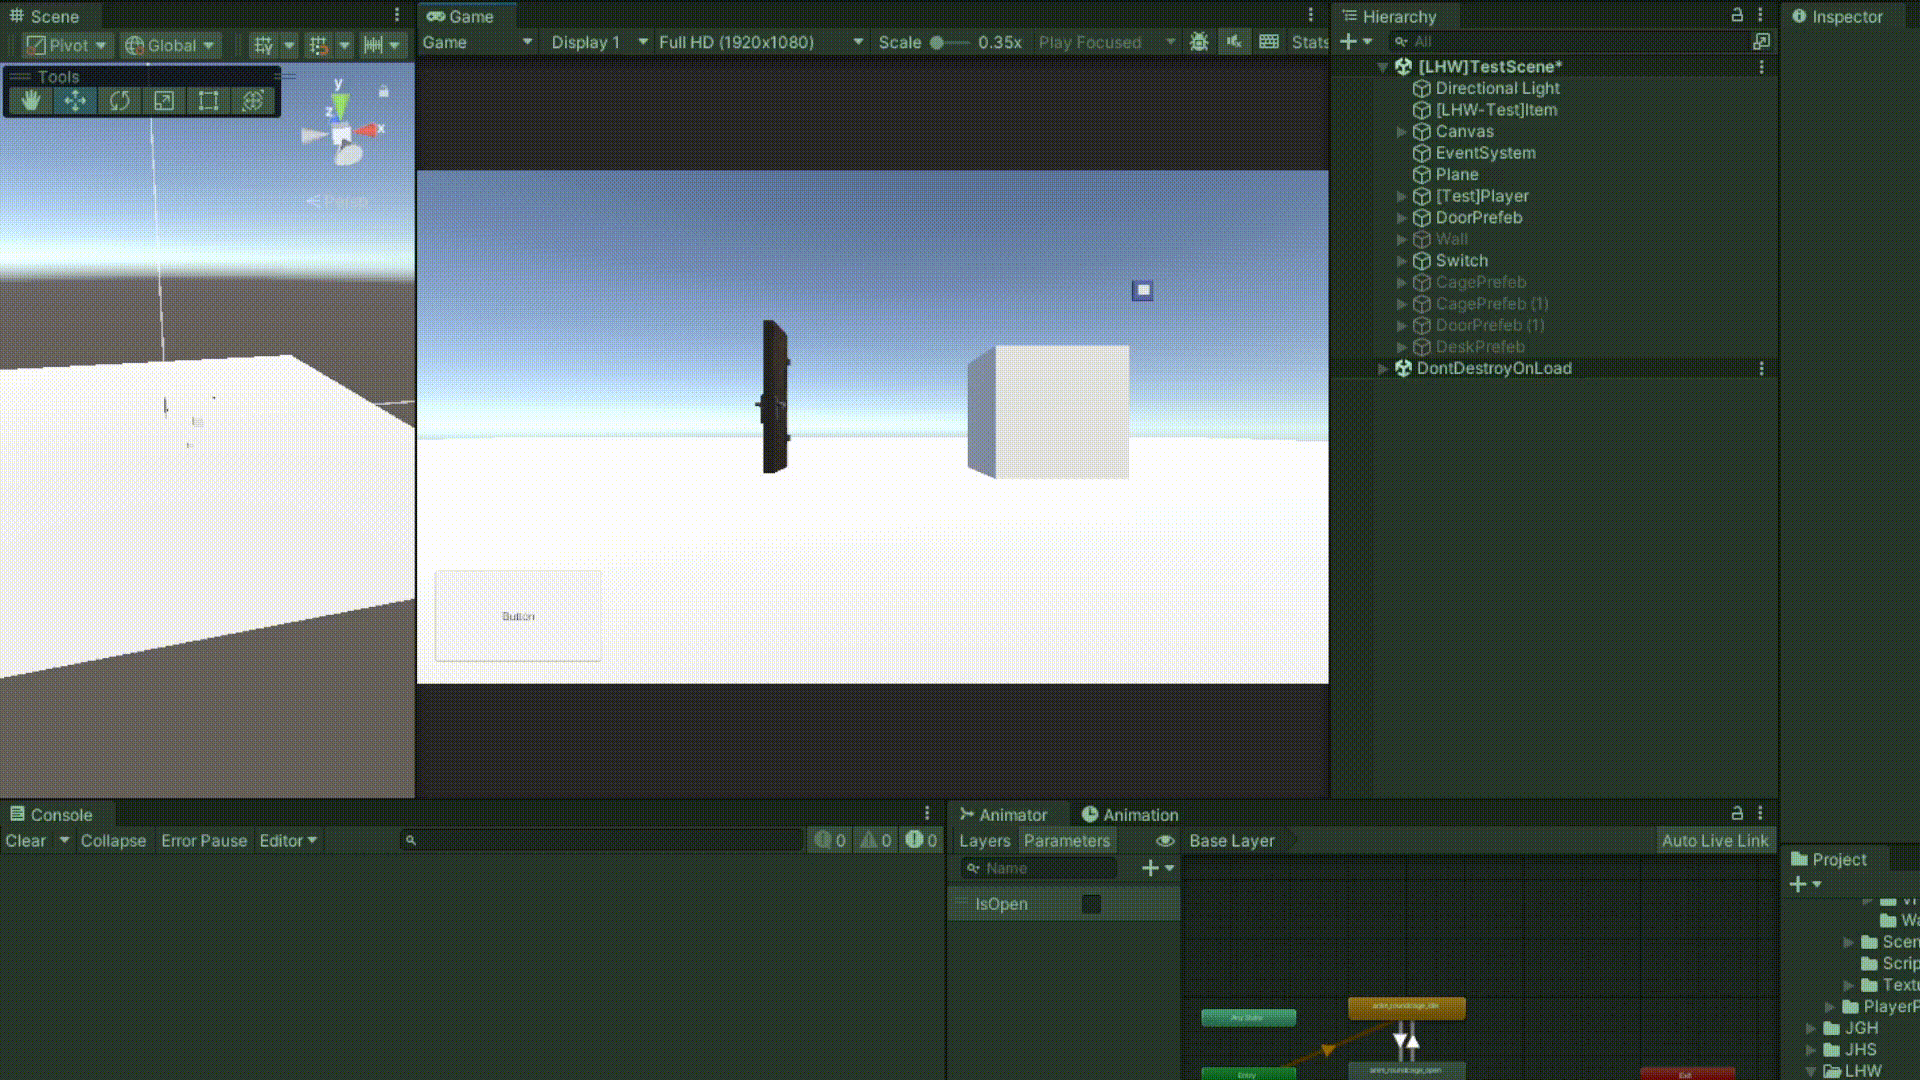Click the Console Clear button
Viewport: 1920px width, 1080px height.
[x=26, y=841]
